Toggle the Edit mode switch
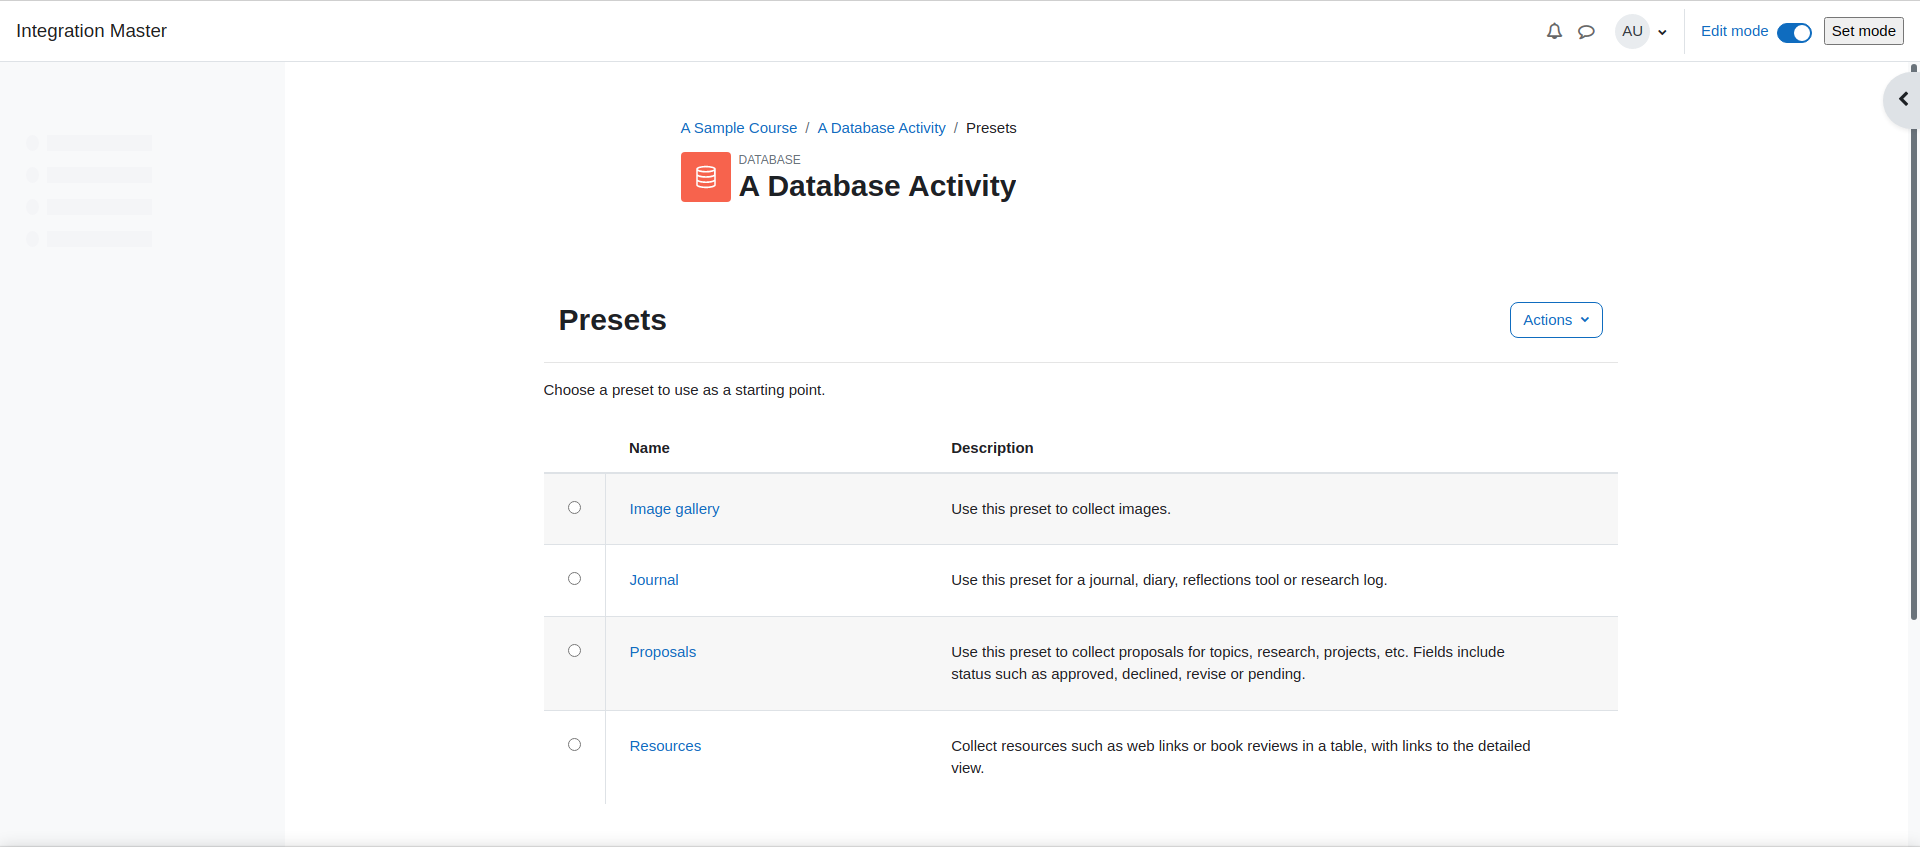Screen dimensions: 1920x847 pos(1794,32)
